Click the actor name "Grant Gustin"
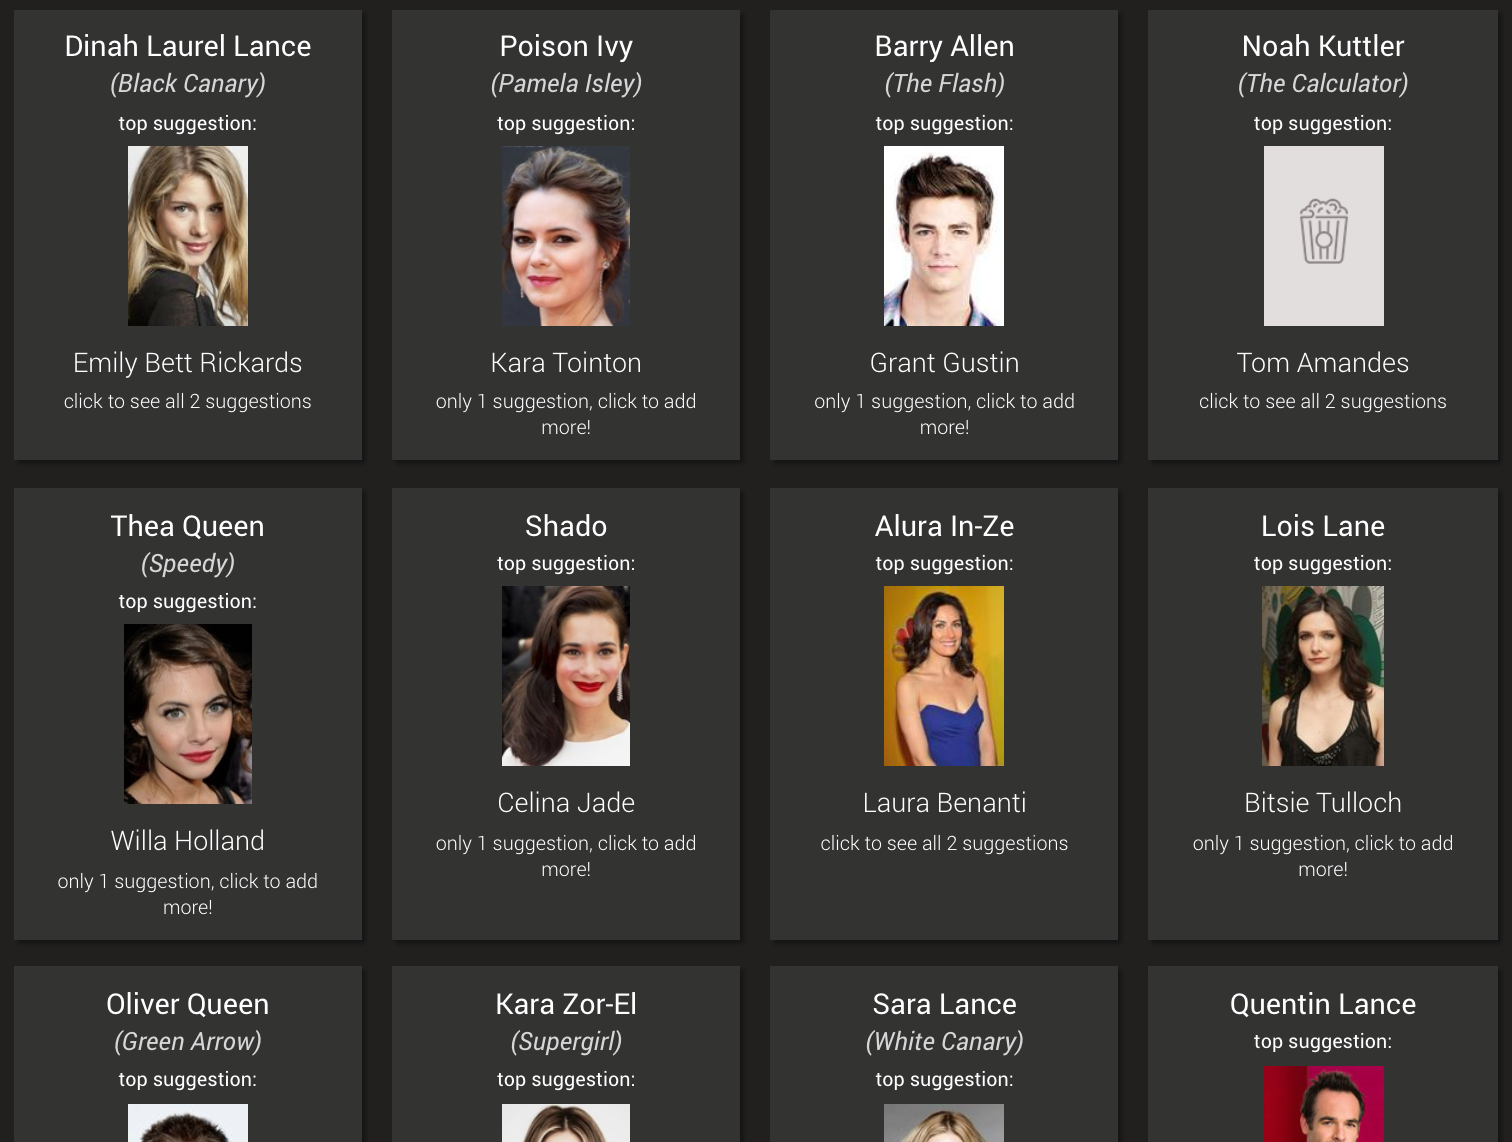Image resolution: width=1512 pixels, height=1142 pixels. pyautogui.click(x=944, y=363)
